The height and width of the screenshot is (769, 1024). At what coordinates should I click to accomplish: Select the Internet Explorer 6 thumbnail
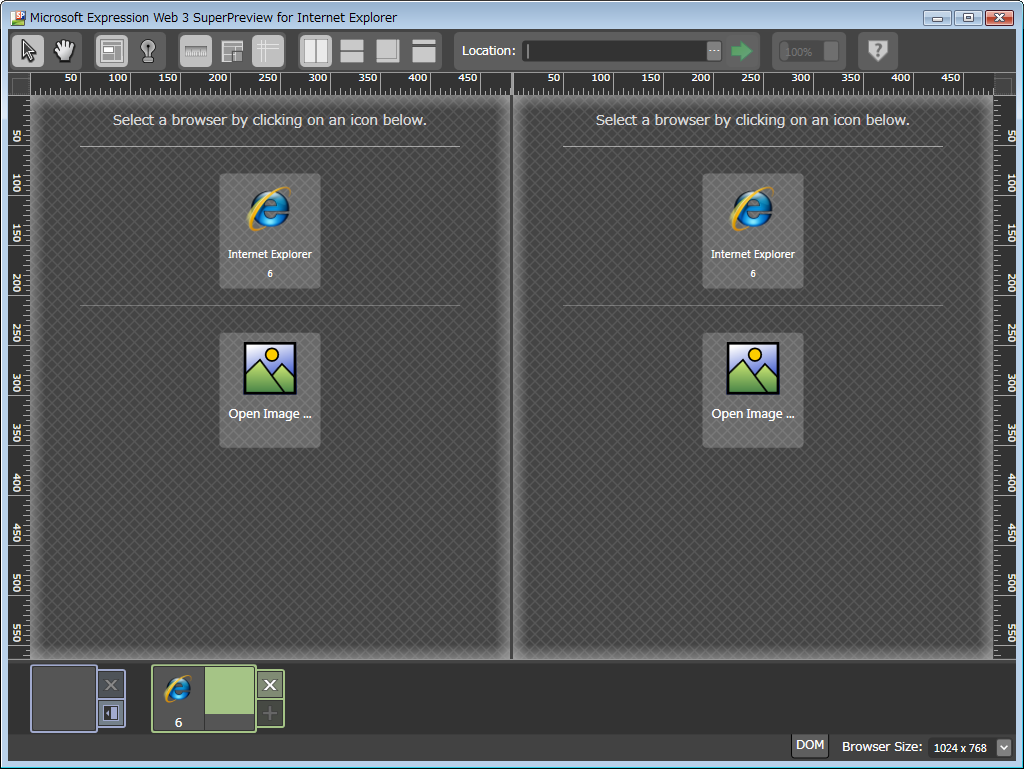(178, 698)
